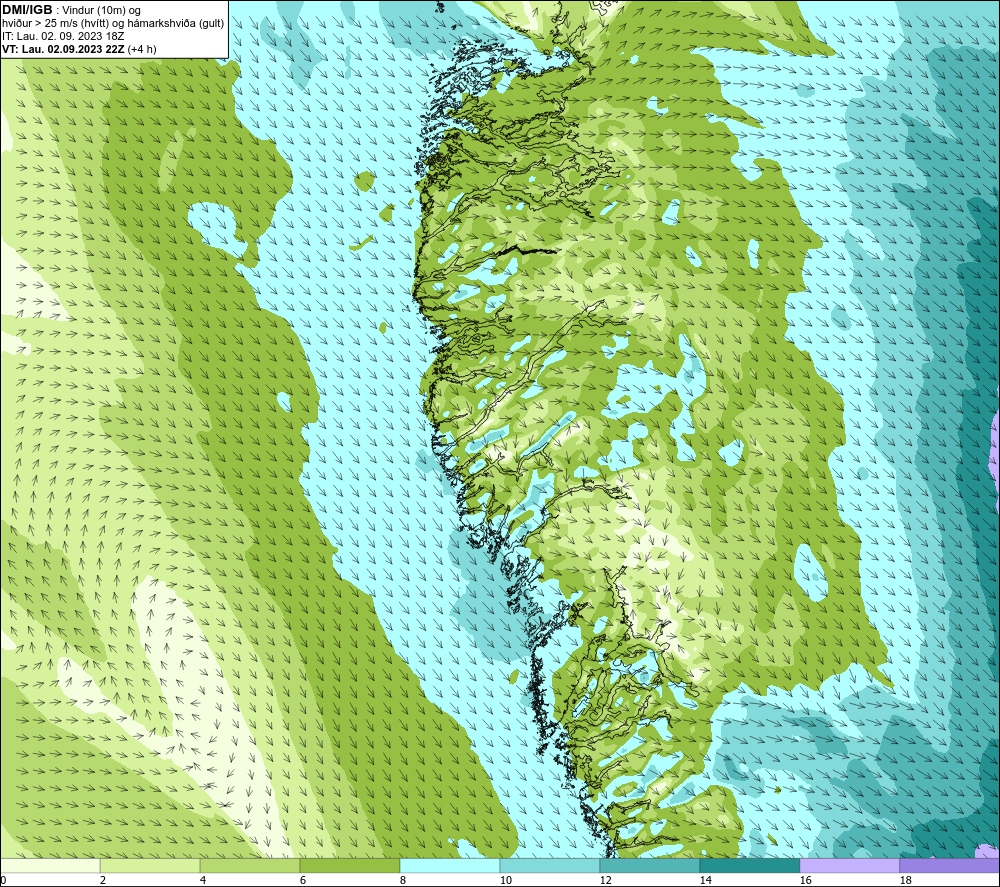Click the legend scale label "6"

point(303,881)
